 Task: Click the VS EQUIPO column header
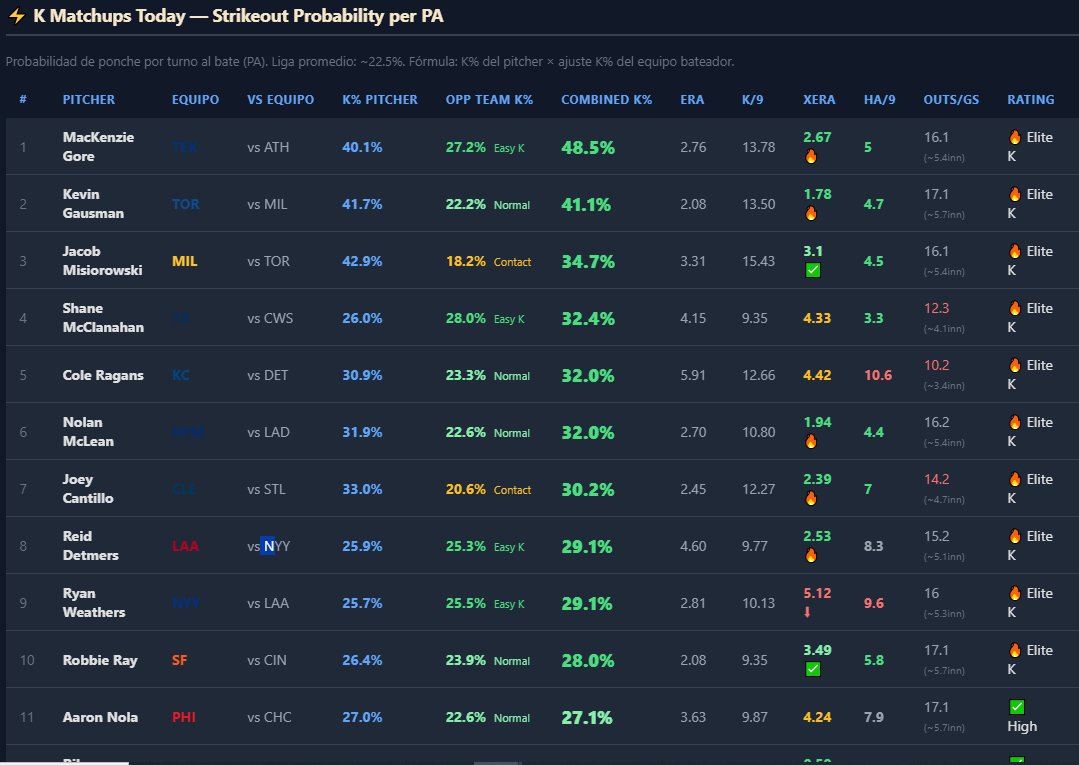pos(281,100)
